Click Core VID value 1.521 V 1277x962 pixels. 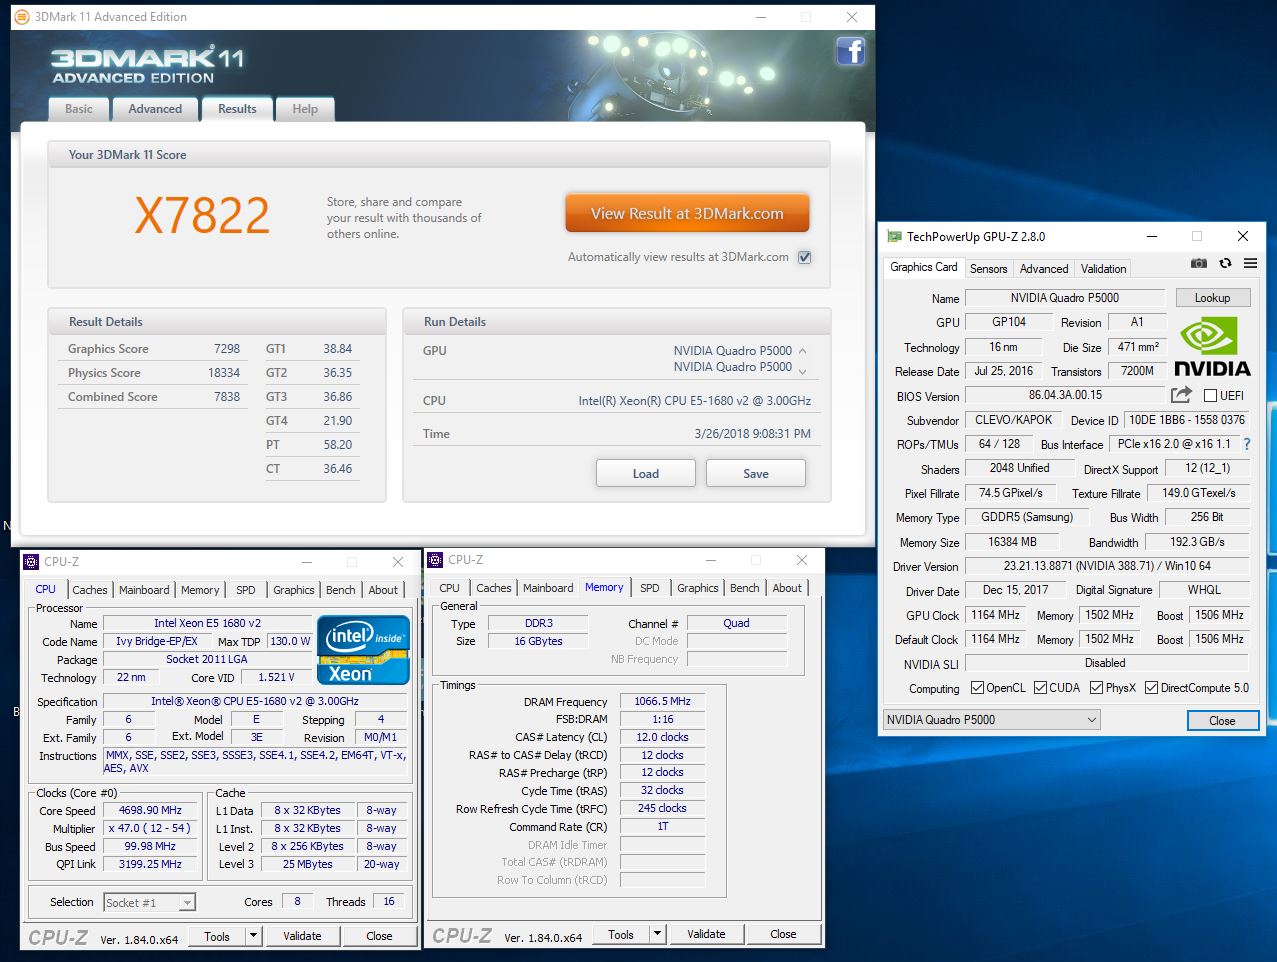tap(276, 678)
